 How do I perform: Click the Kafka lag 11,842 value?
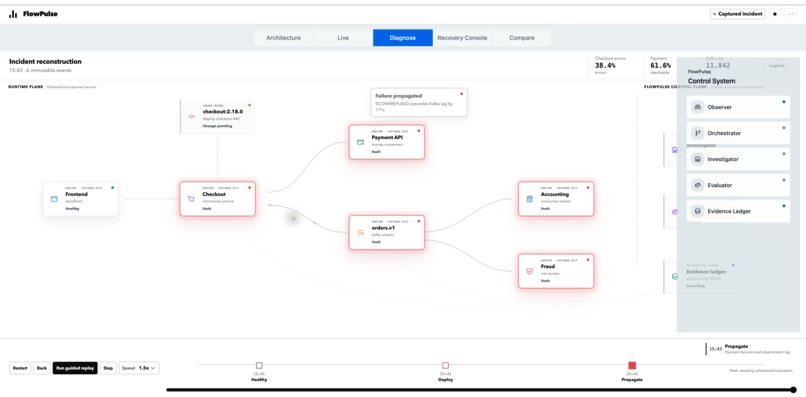pyautogui.click(x=718, y=66)
